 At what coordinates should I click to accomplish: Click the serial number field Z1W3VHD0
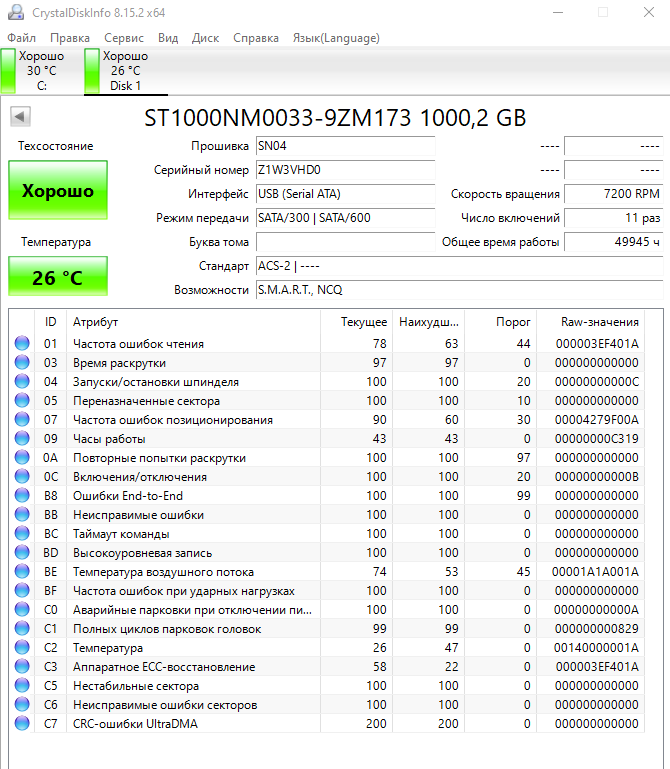point(345,170)
